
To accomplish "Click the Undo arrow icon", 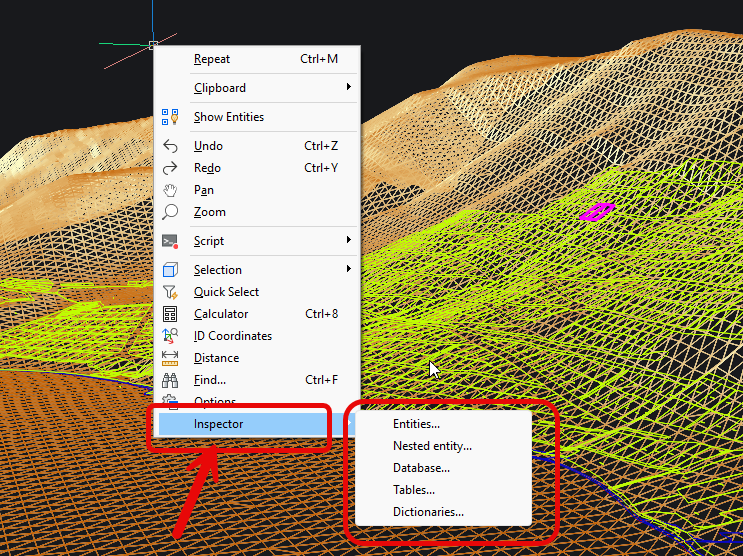I will (170, 146).
